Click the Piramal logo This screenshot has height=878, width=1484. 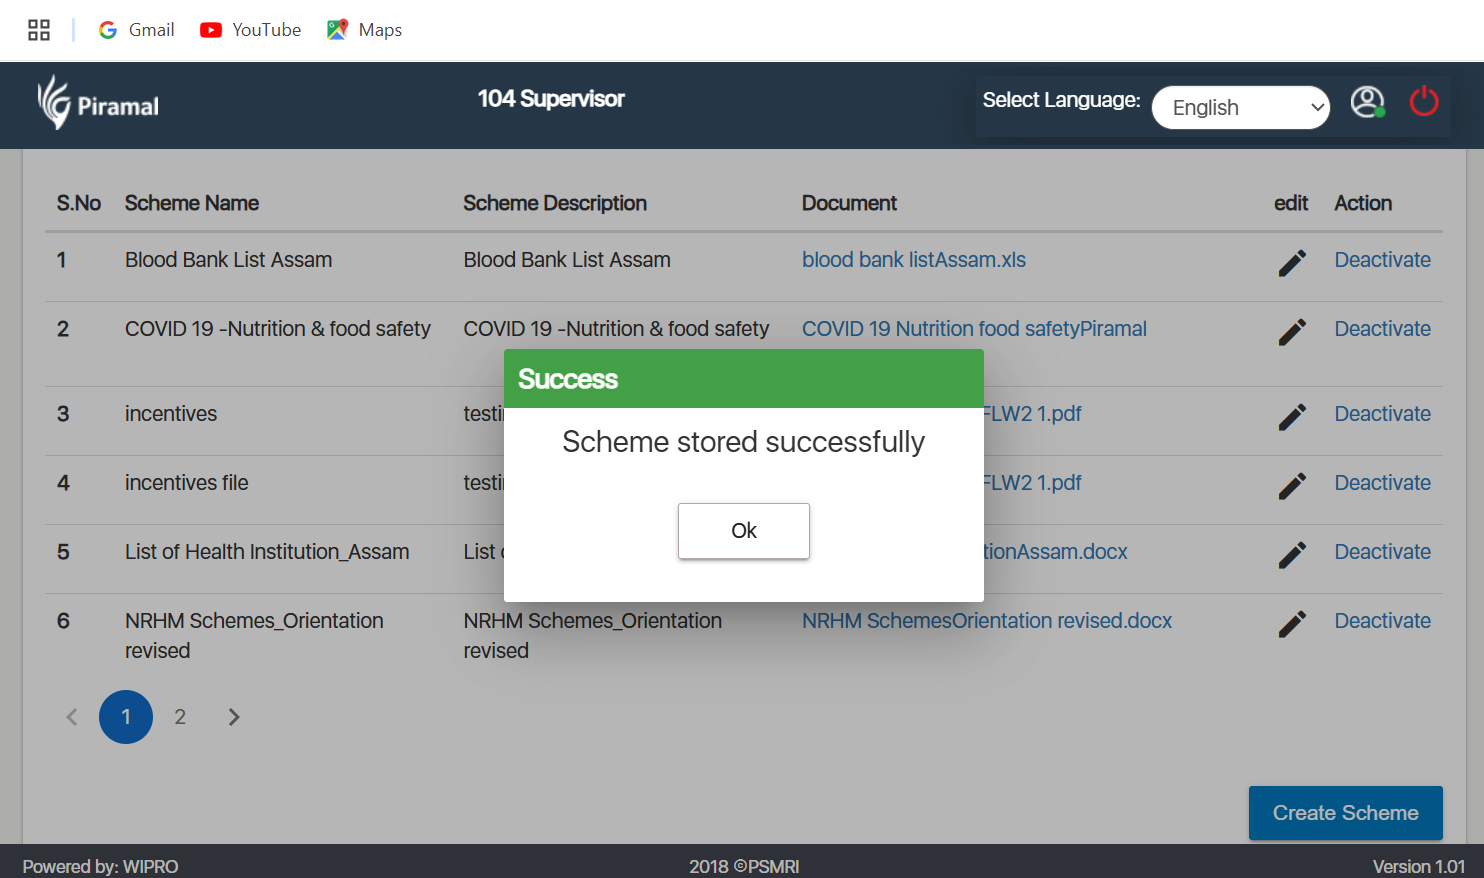pyautogui.click(x=98, y=102)
